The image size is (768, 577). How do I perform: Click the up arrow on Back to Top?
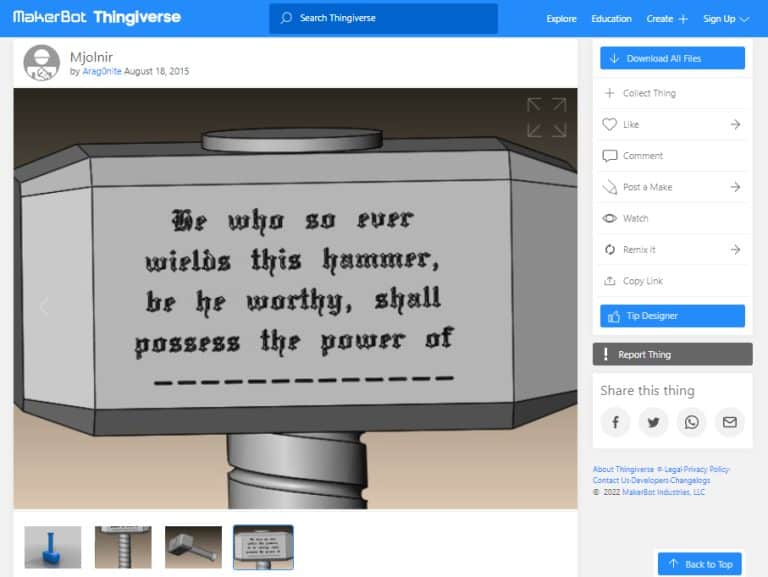click(673, 564)
